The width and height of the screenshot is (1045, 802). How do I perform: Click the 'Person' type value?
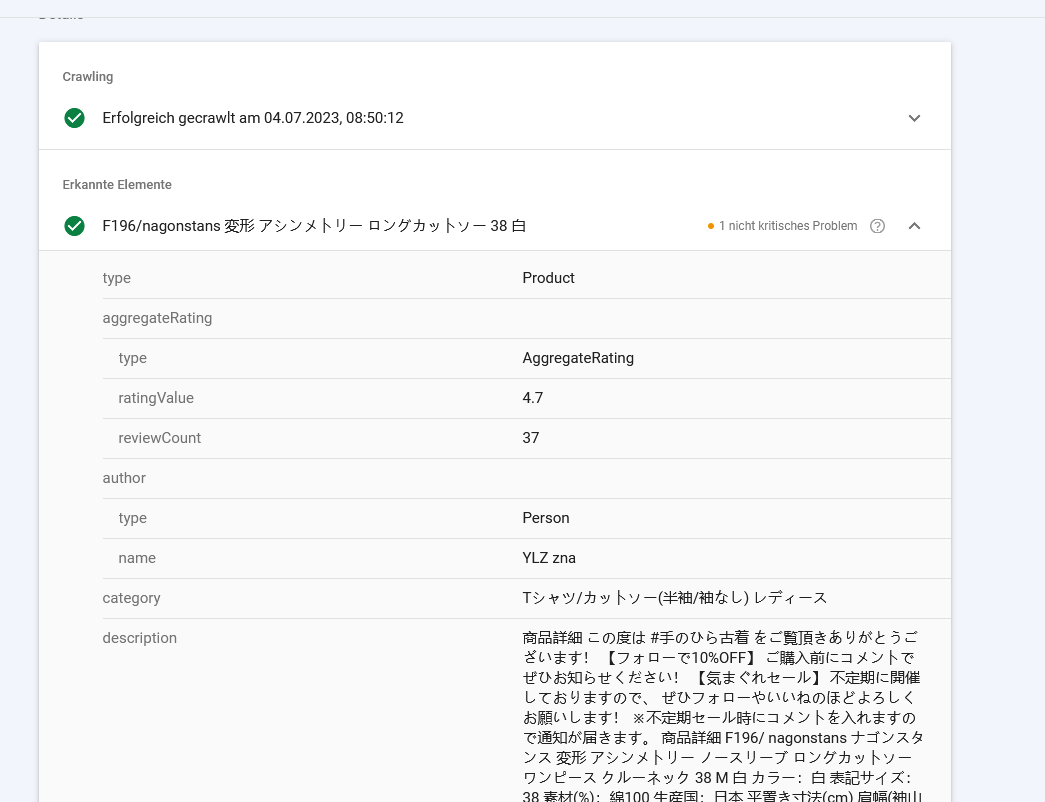(x=546, y=518)
